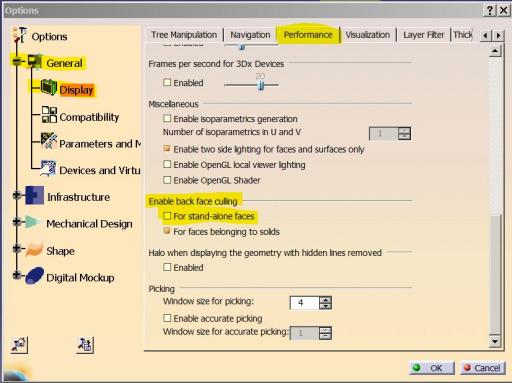Click the Mechanical Design category icon

coord(33,222)
